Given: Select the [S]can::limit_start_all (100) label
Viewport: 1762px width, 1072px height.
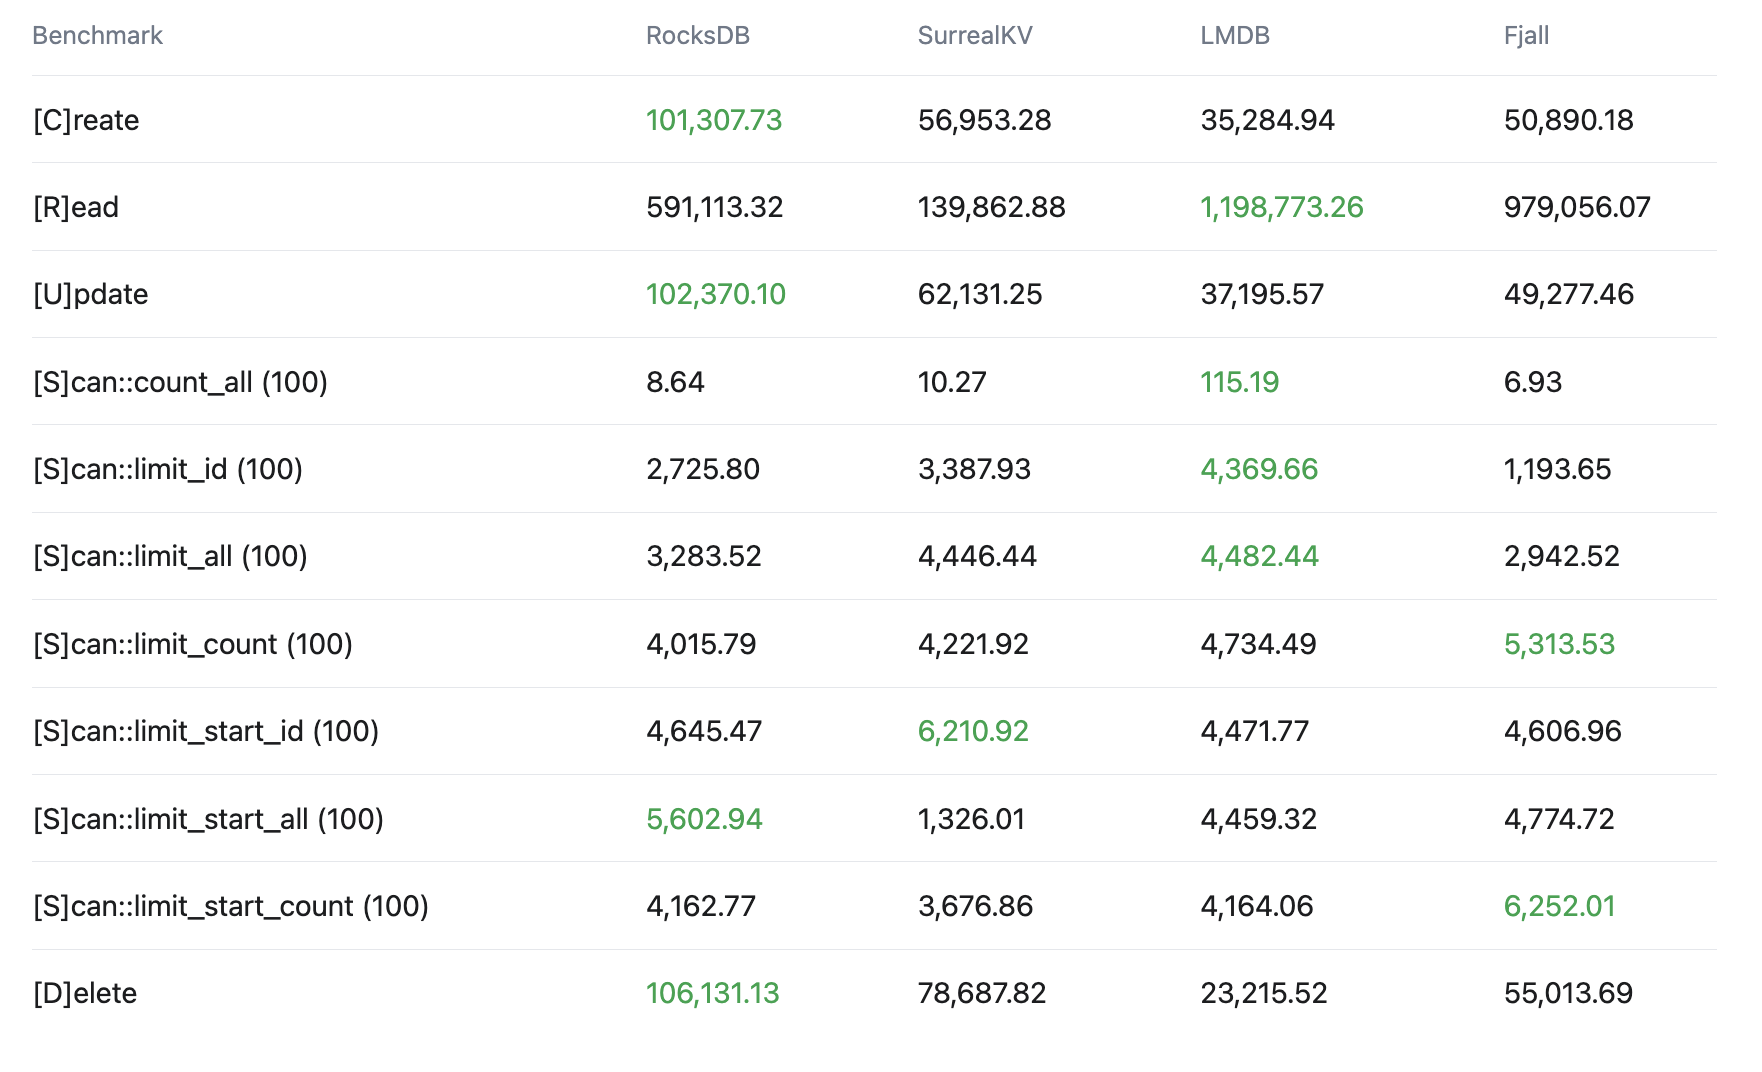Looking at the screenshot, I should (208, 819).
